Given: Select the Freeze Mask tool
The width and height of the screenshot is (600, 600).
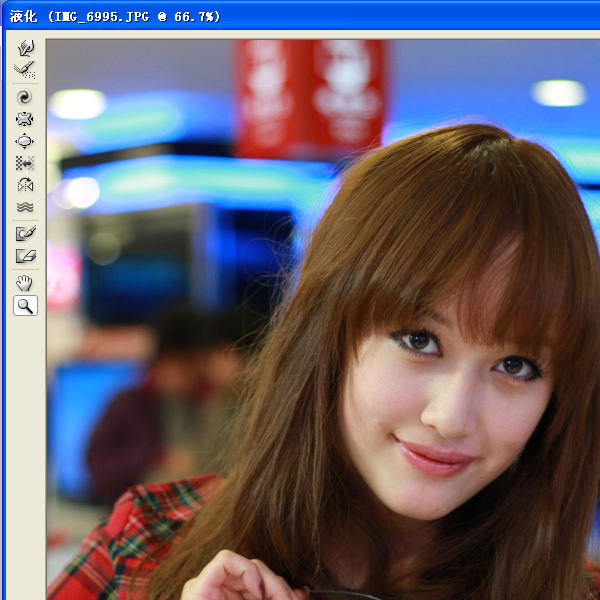Looking at the screenshot, I should (x=25, y=233).
